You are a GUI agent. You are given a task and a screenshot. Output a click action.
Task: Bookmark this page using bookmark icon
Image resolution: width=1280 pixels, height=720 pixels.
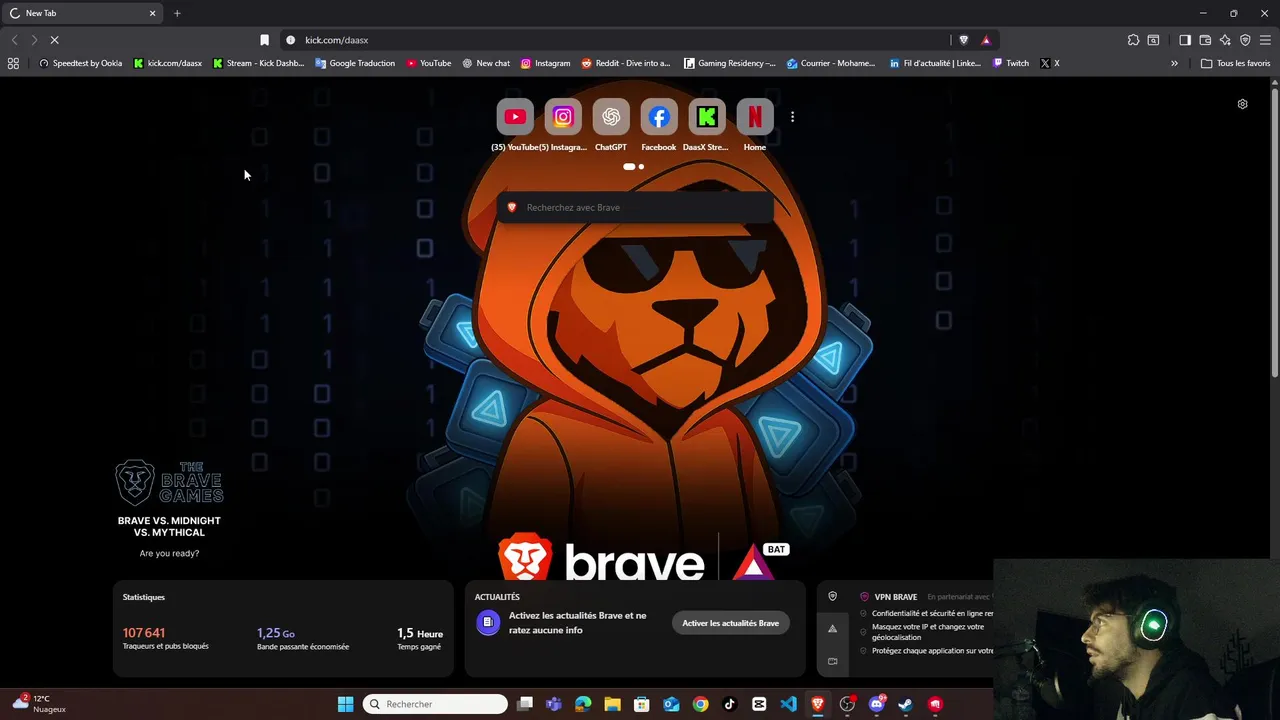pos(264,40)
